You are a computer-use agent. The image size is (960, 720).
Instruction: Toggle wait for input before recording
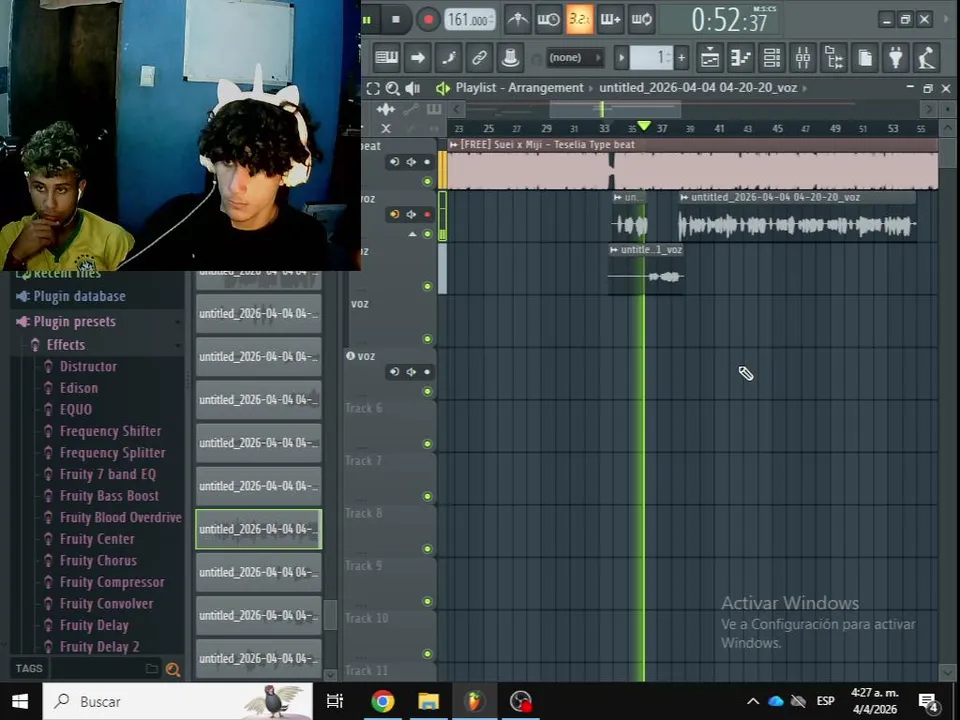548,20
